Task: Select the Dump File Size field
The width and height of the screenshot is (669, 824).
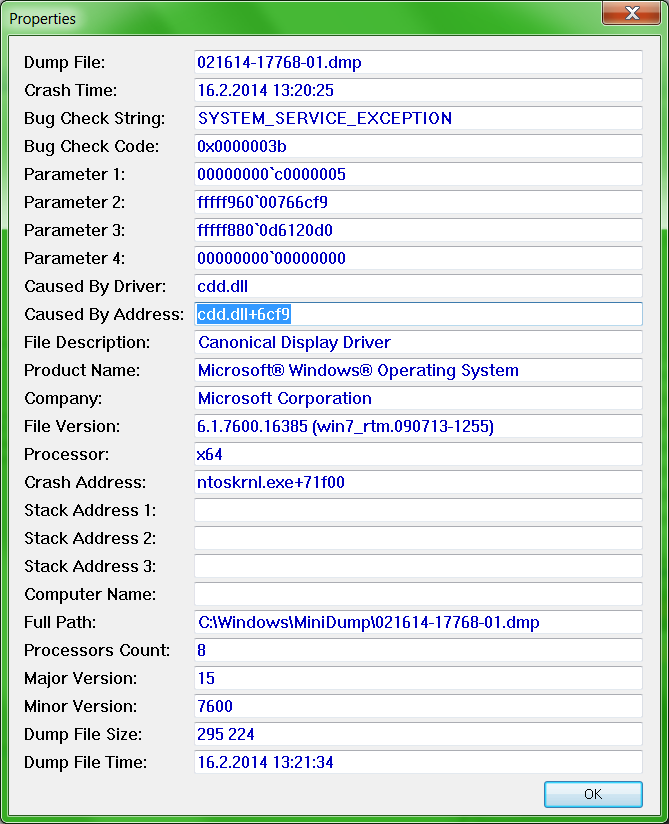Action: point(418,734)
